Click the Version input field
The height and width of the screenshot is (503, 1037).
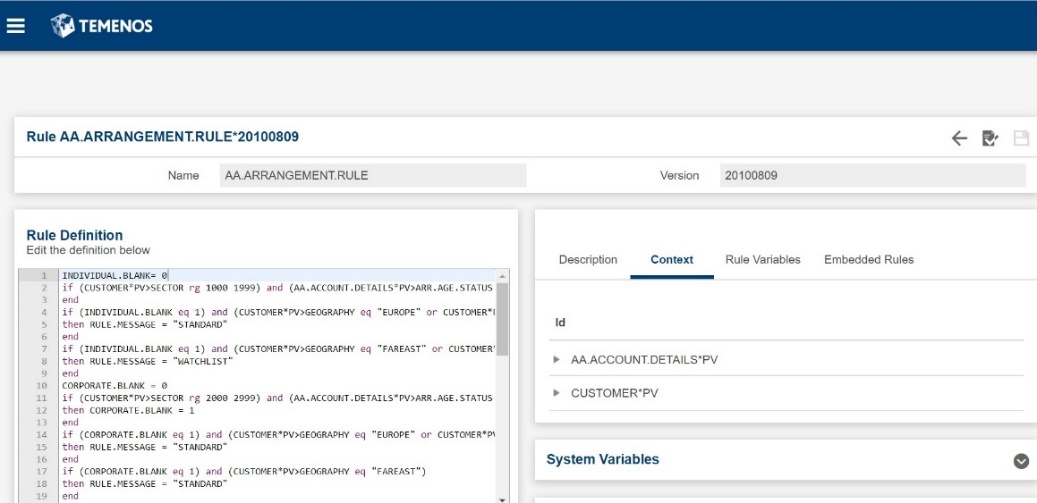(872, 176)
